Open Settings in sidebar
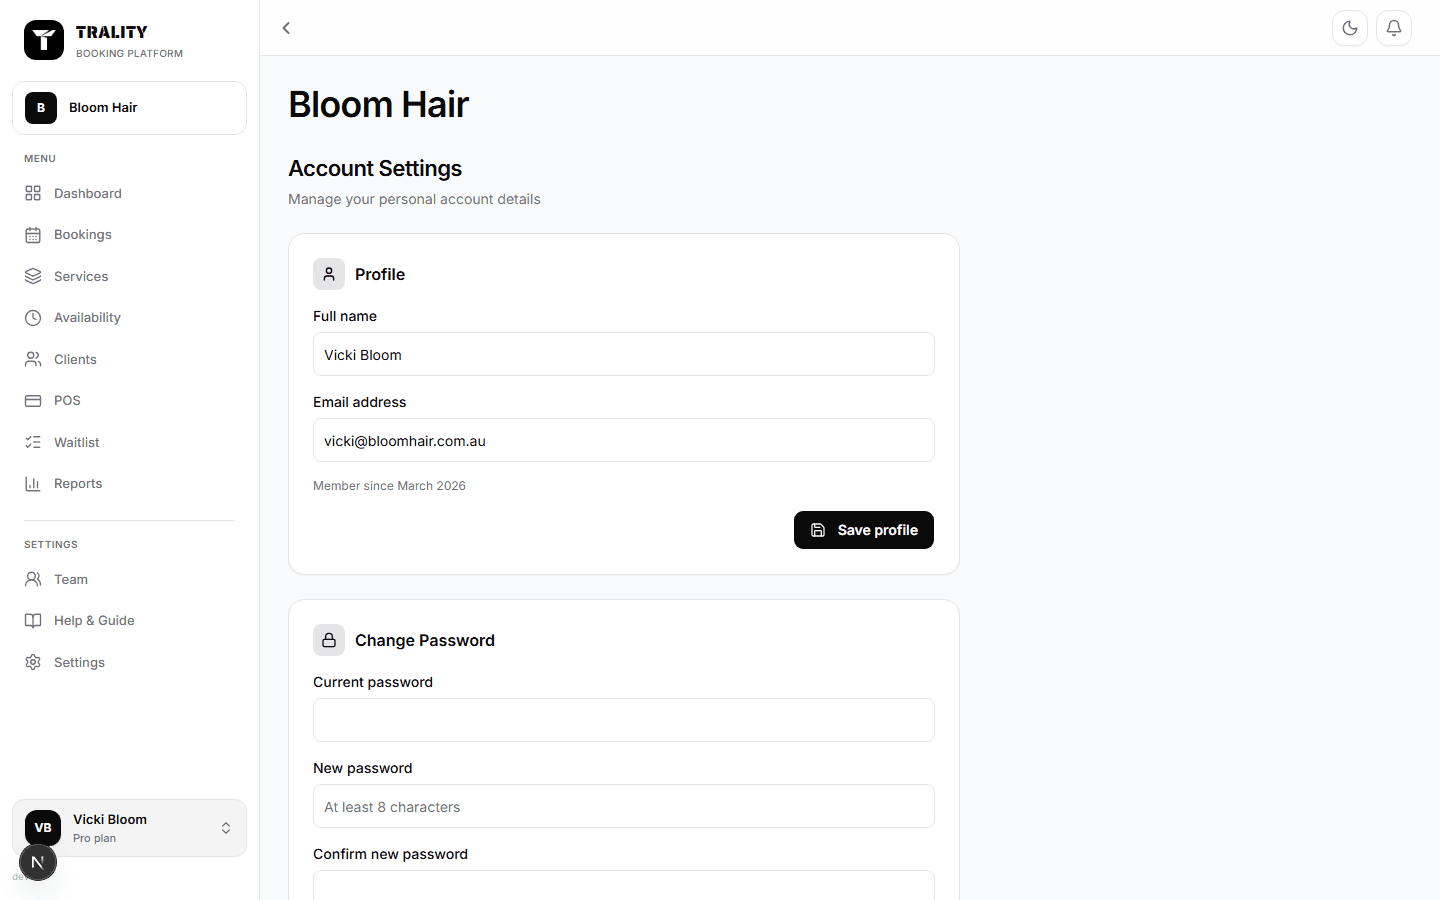 (129, 662)
